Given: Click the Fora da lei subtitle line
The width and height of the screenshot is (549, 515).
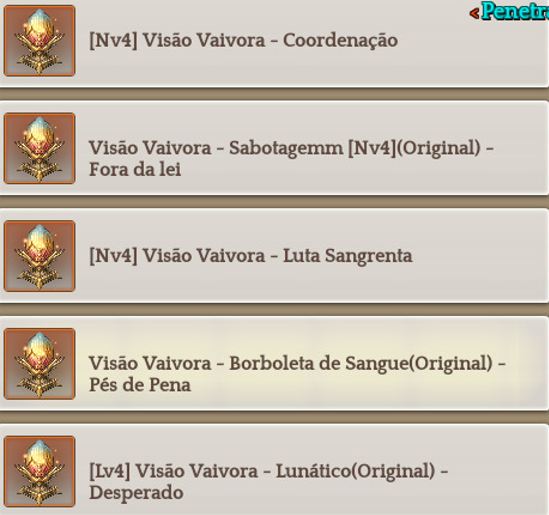Looking at the screenshot, I should point(135,169).
